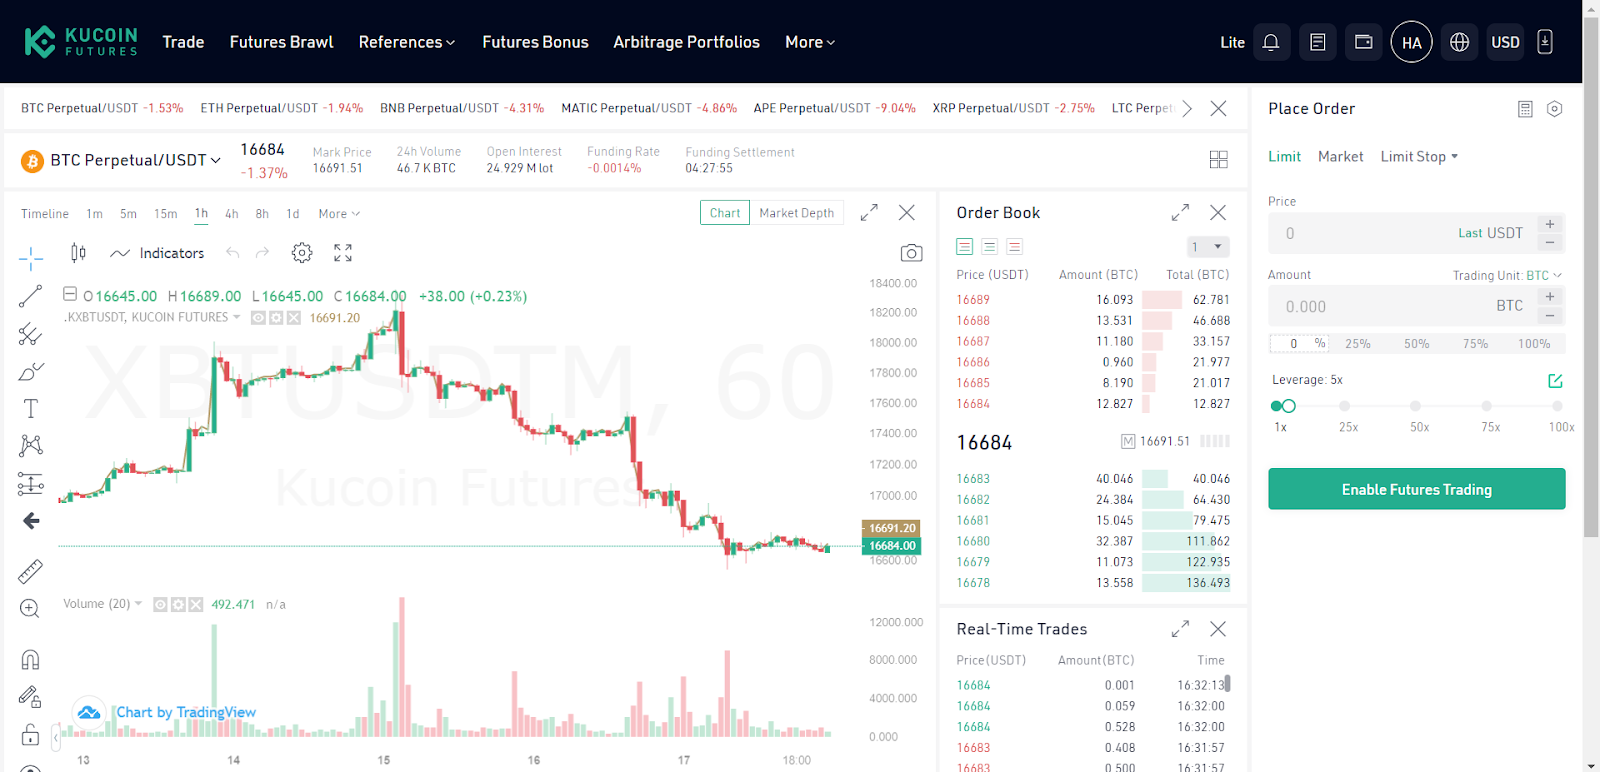Select the chart zoom in tool

point(31,609)
